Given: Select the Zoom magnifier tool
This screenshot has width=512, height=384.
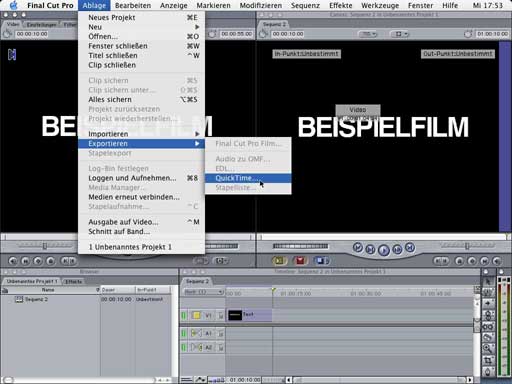Looking at the screenshot, I should (x=488, y=349).
